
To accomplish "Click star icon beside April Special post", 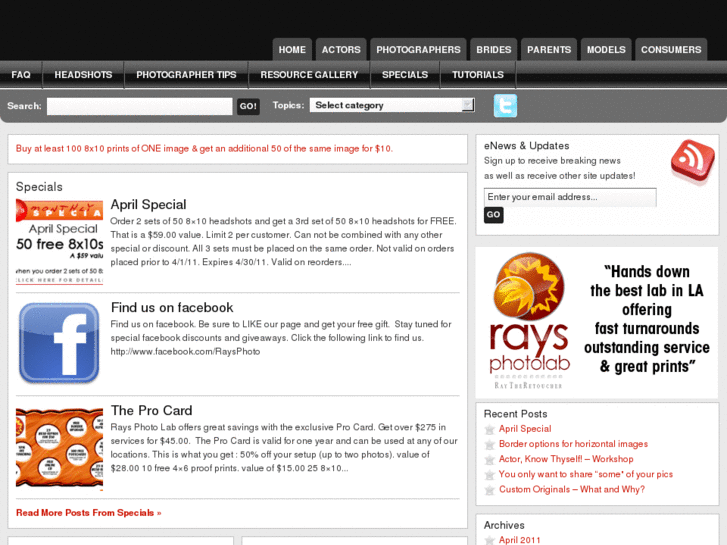I will (x=489, y=430).
